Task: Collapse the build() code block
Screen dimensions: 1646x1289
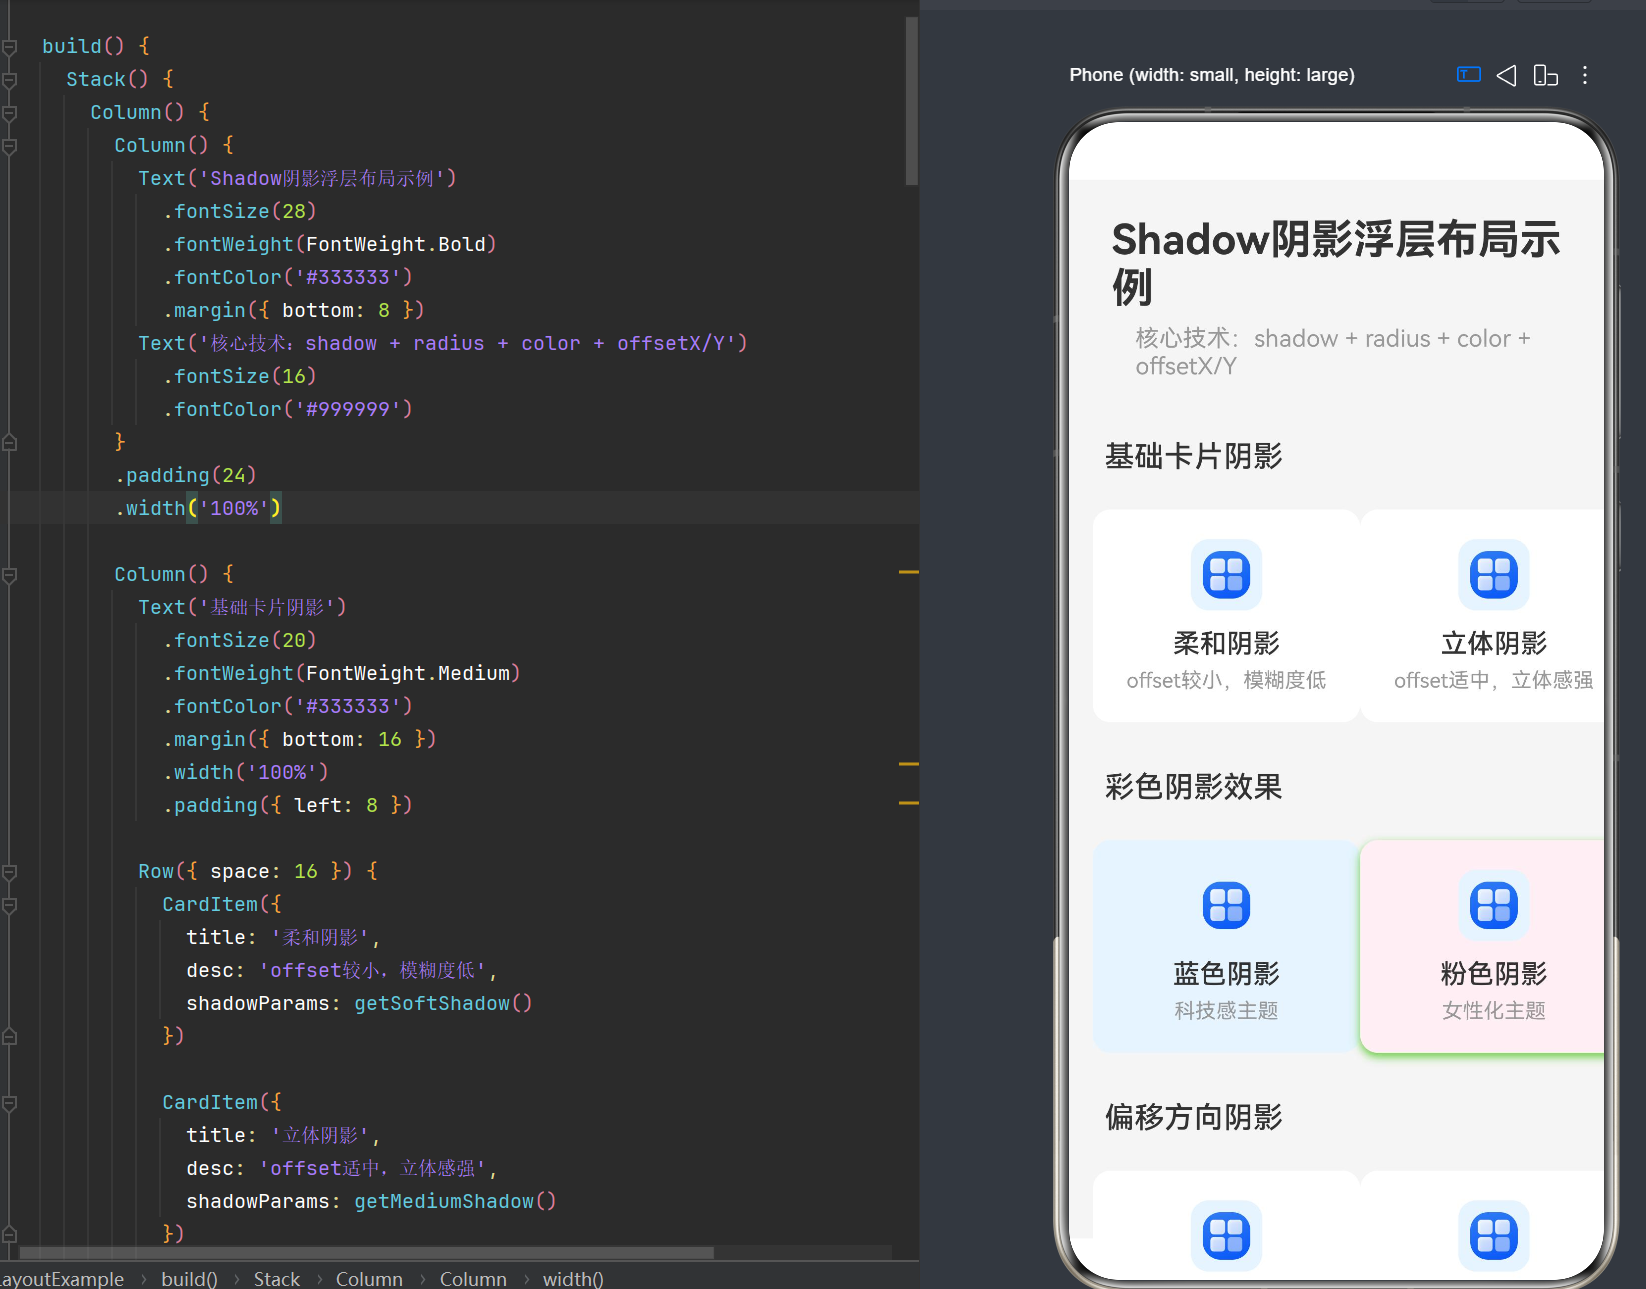Action: click(x=9, y=47)
